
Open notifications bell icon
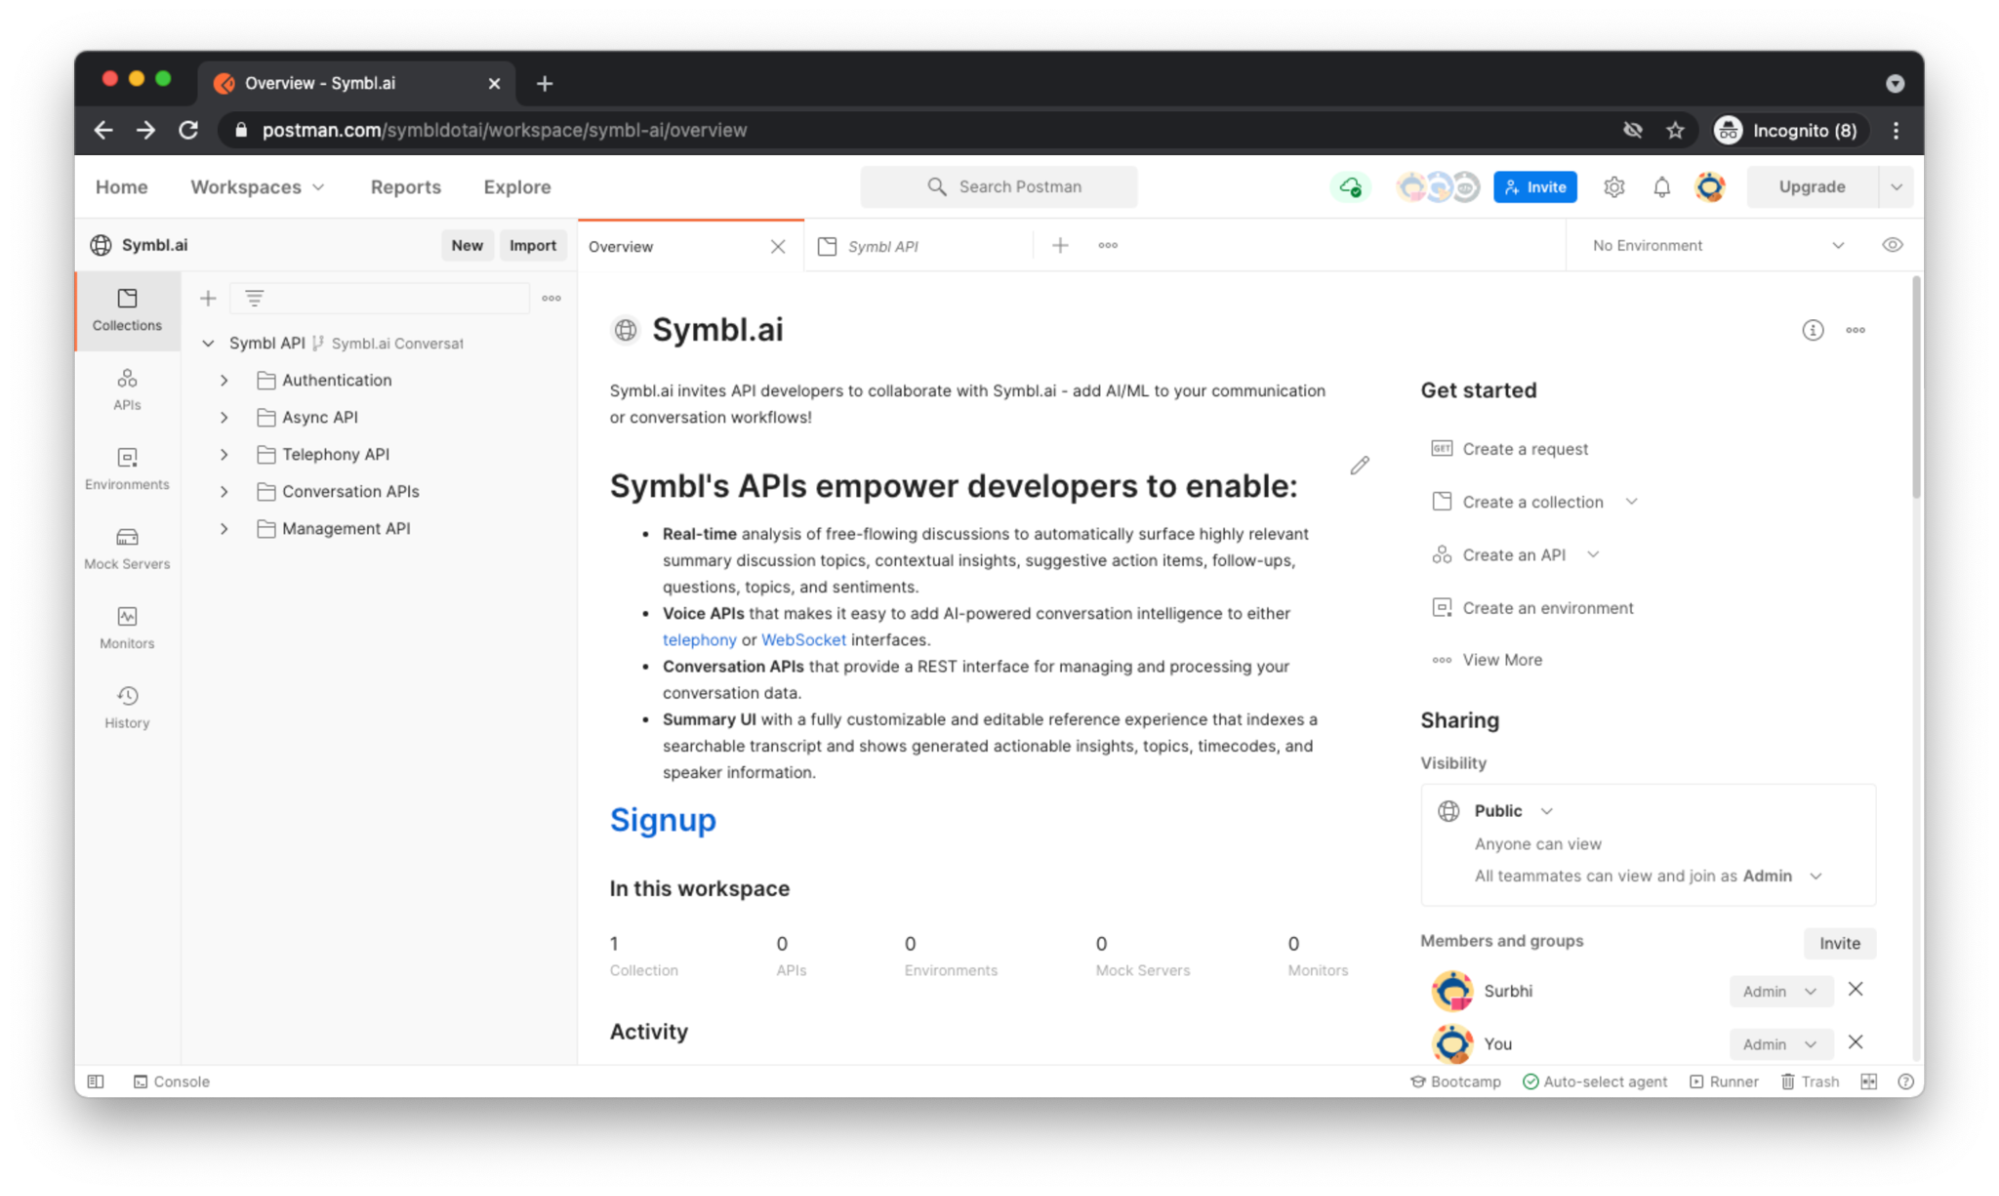pyautogui.click(x=1661, y=187)
